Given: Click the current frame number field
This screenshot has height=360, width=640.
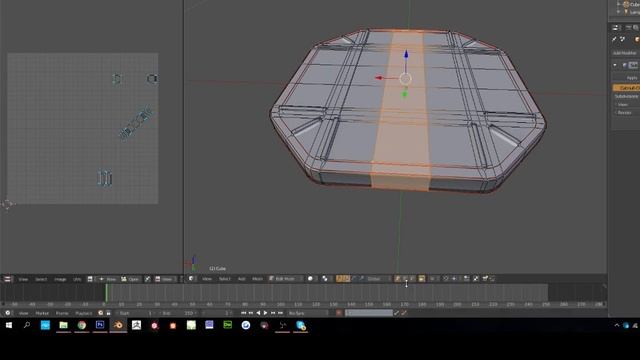Looking at the screenshot, I should (x=218, y=313).
